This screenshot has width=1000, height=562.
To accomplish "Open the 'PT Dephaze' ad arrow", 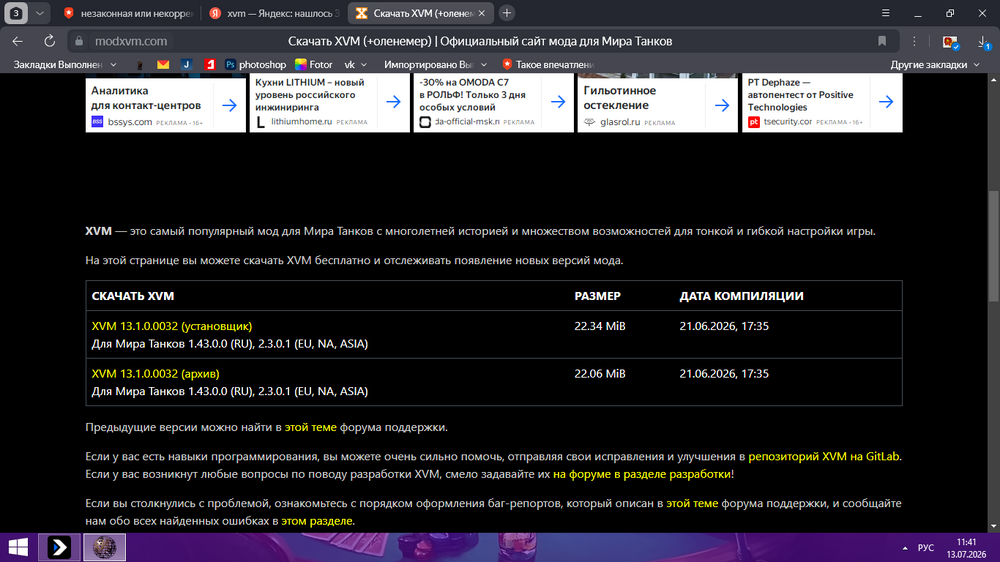I will pos(886,102).
